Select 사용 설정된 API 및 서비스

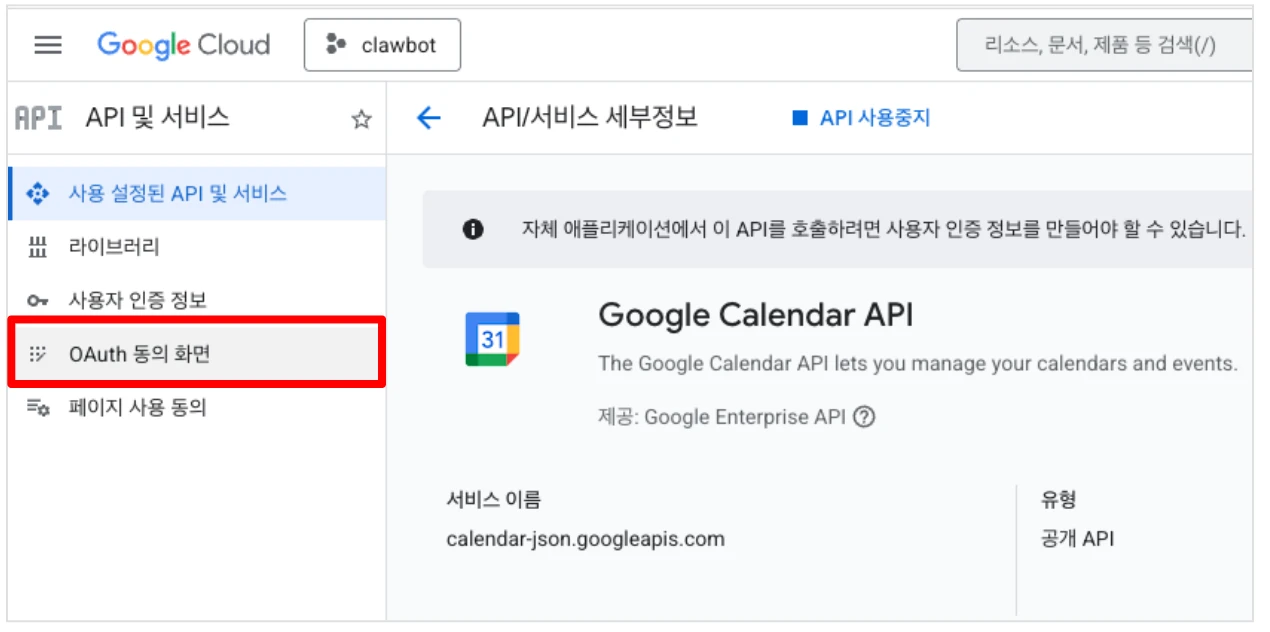(x=177, y=193)
